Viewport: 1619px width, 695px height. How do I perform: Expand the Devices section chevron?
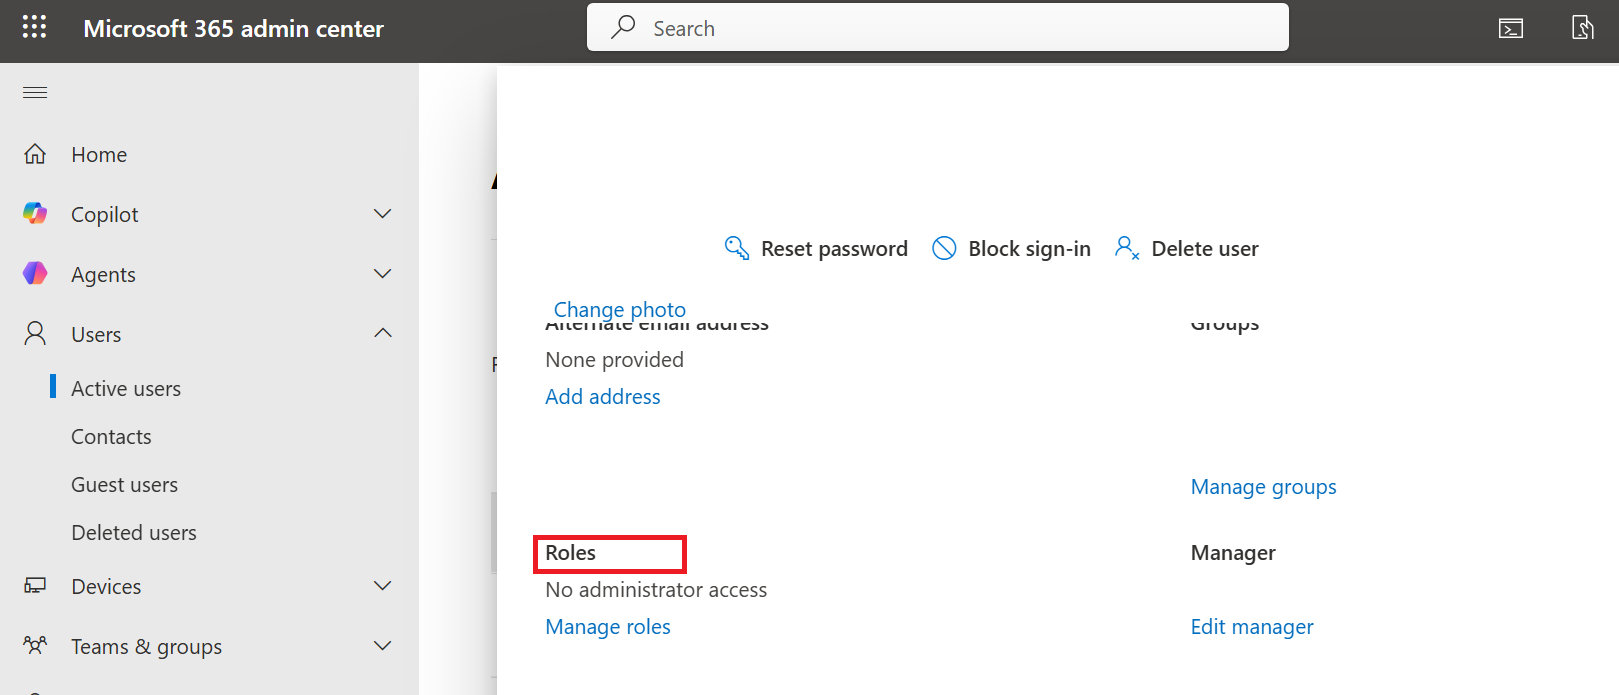382,586
